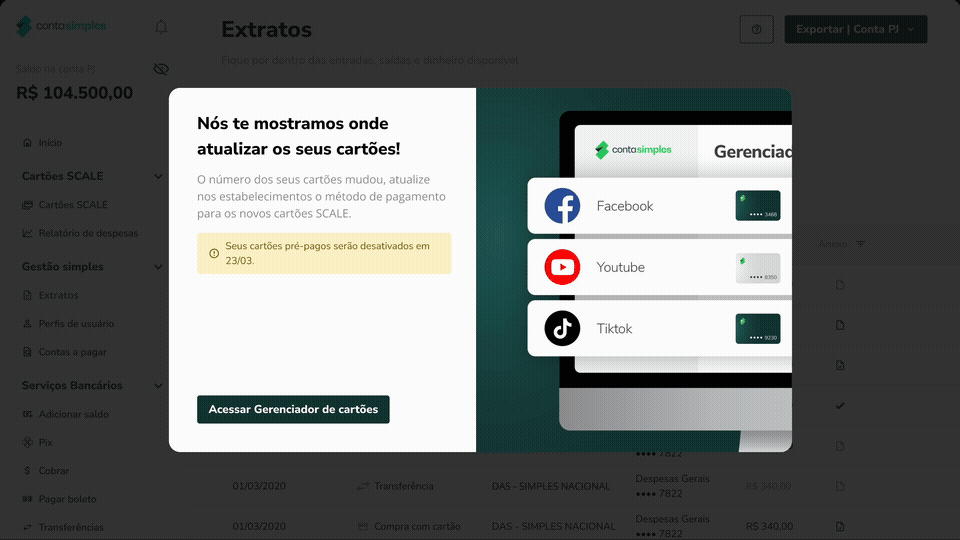Collapse the Gestão simples section chevron
The image size is (960, 540).
point(158,267)
